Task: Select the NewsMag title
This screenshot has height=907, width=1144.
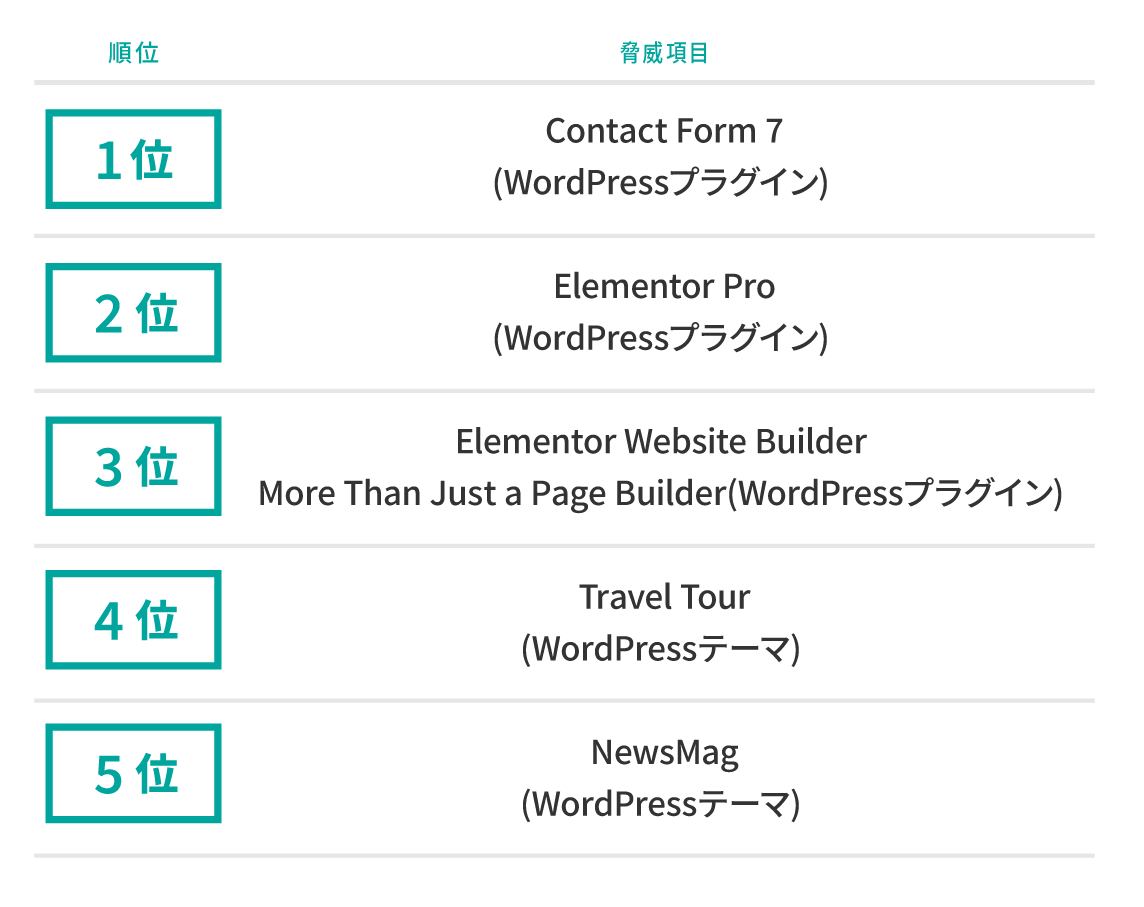Action: (x=664, y=752)
